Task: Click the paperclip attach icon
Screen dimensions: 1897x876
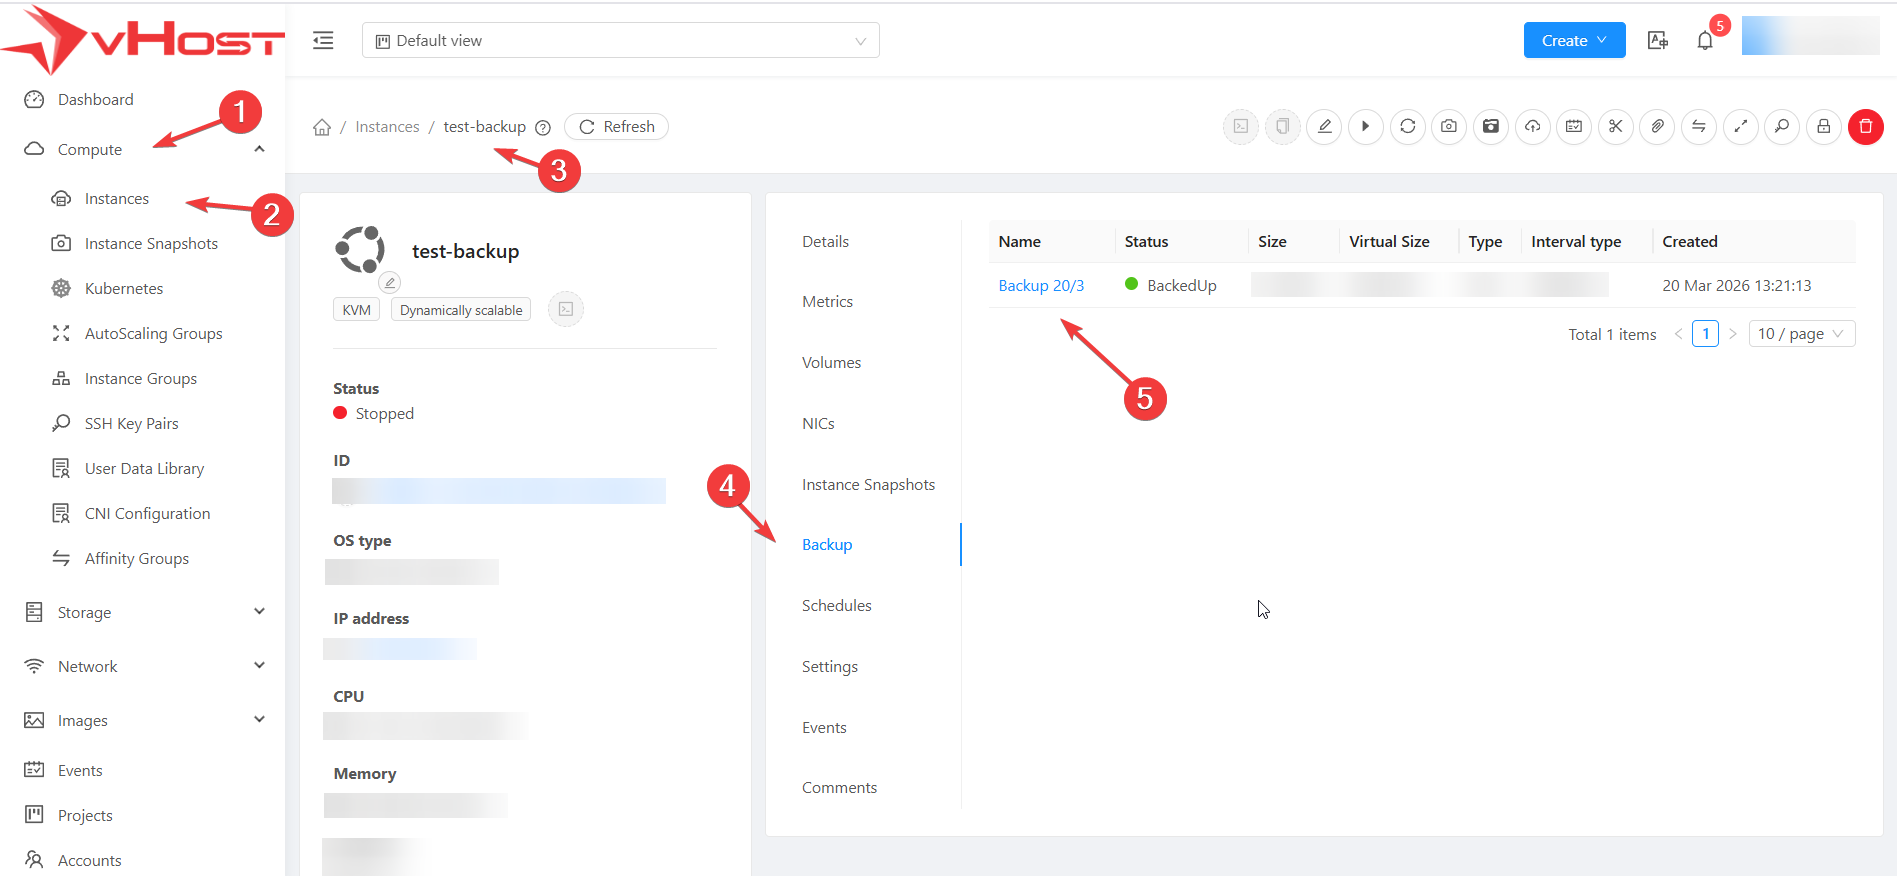Action: tap(1657, 127)
